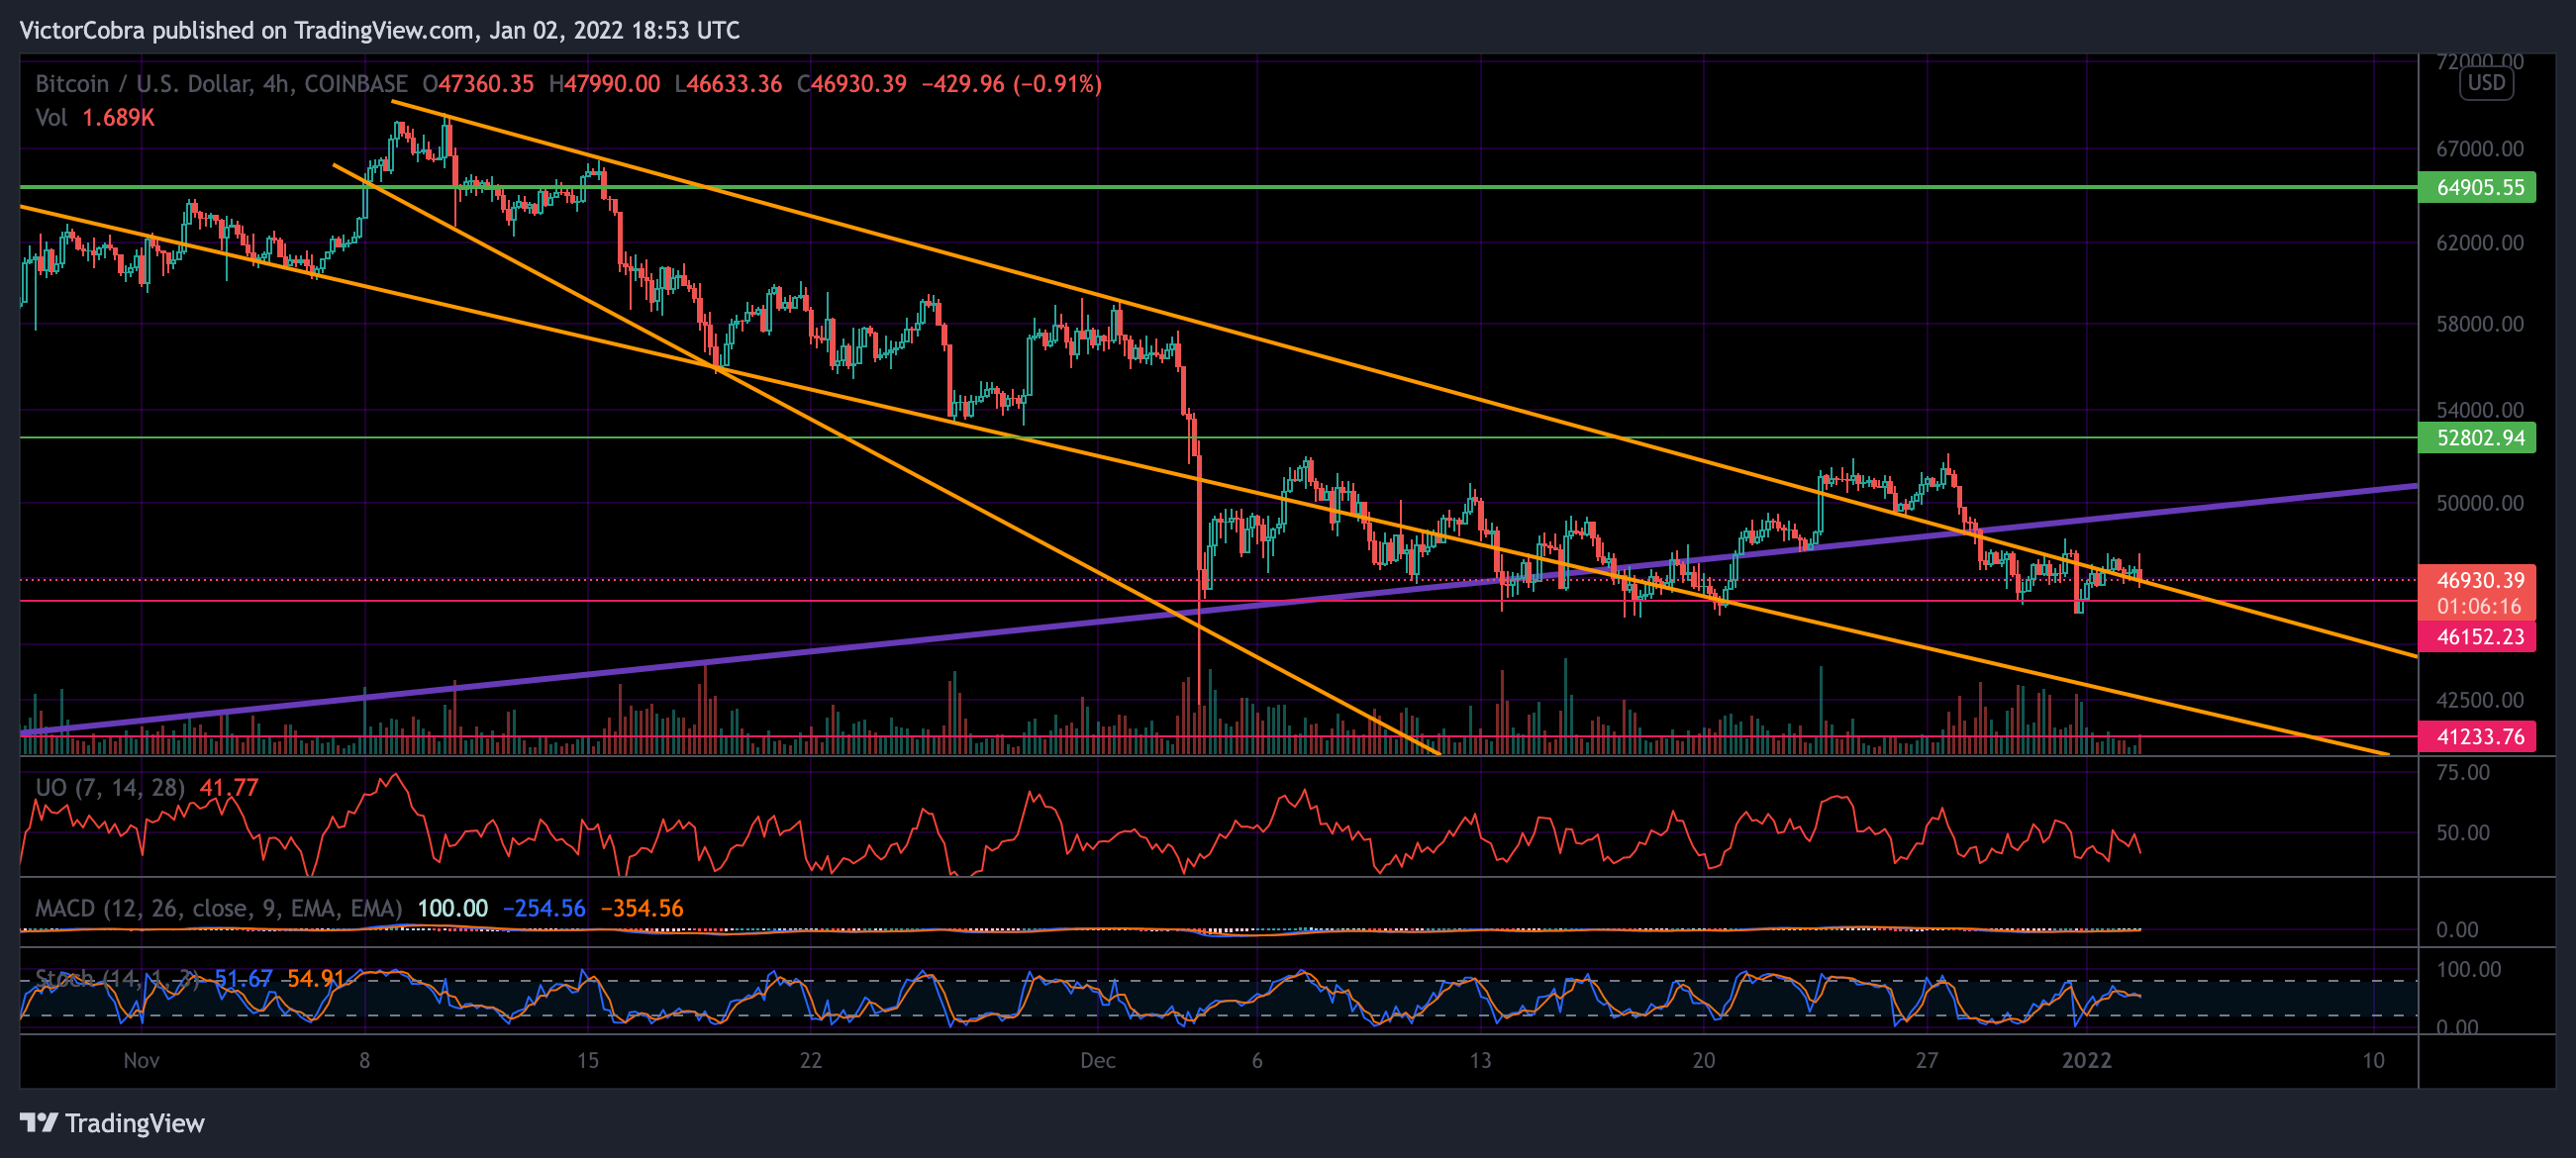The height and width of the screenshot is (1158, 2576).
Task: Click the 50.00 UO axis value
Action: (x=2463, y=833)
